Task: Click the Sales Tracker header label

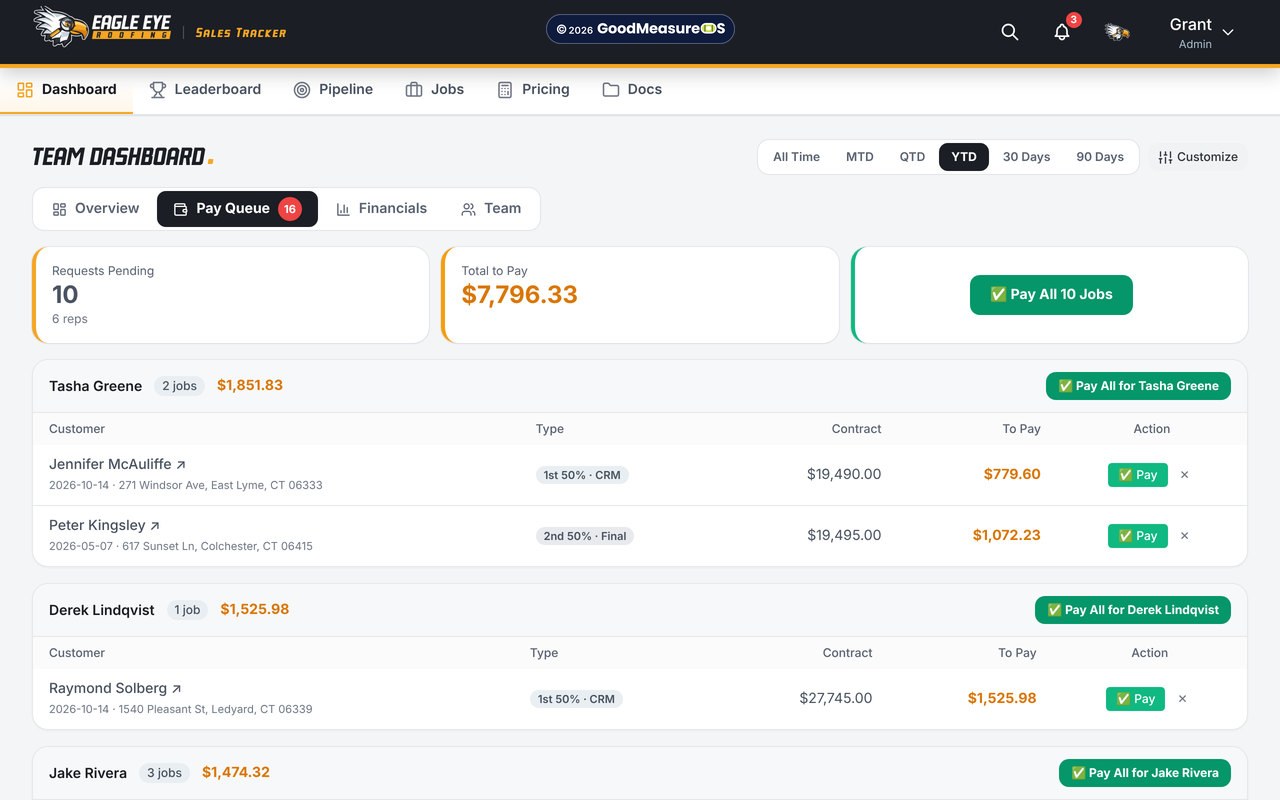Action: 241,33
